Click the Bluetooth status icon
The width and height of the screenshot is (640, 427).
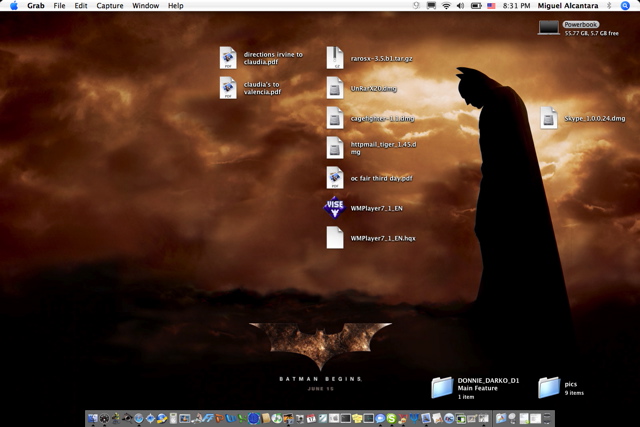pyautogui.click(x=608, y=6)
